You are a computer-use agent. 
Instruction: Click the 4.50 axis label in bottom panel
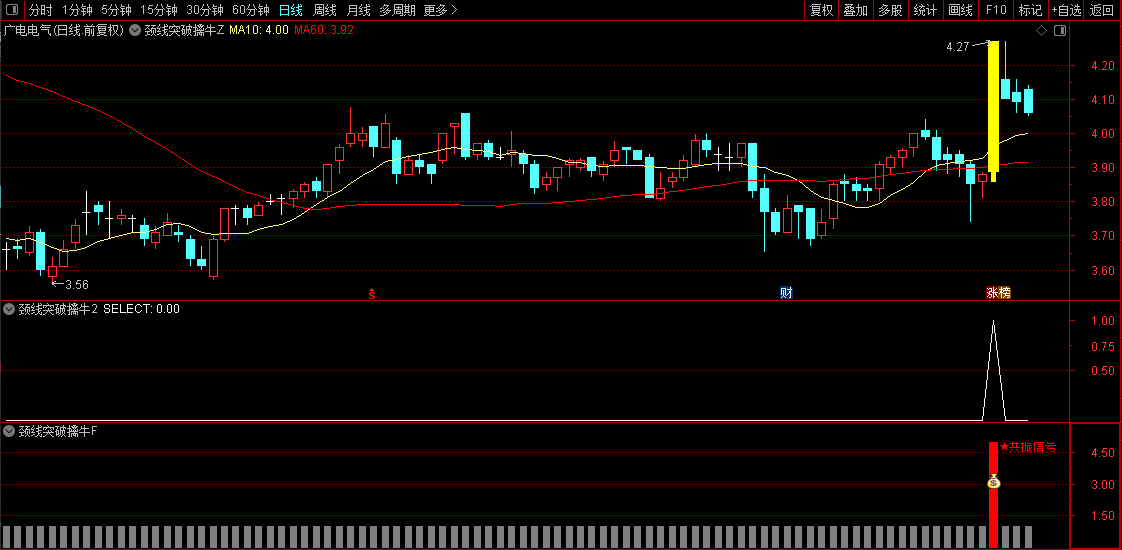click(x=1102, y=453)
